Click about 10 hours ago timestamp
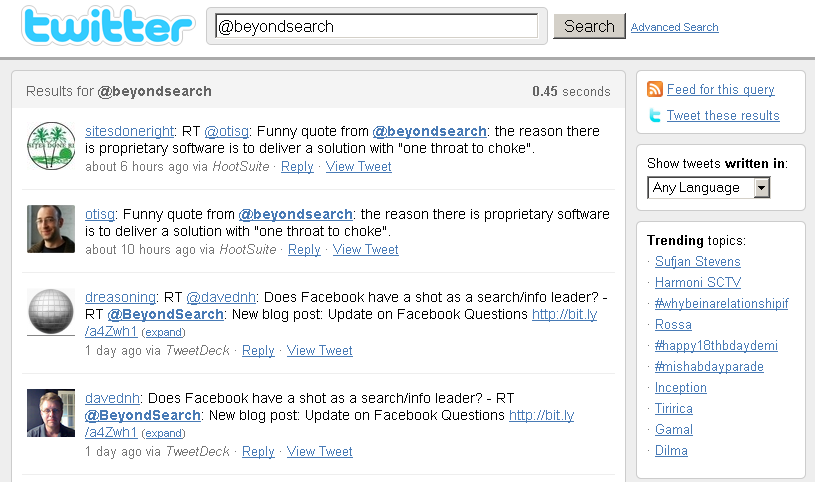This screenshot has height=482, width=815. pos(140,250)
